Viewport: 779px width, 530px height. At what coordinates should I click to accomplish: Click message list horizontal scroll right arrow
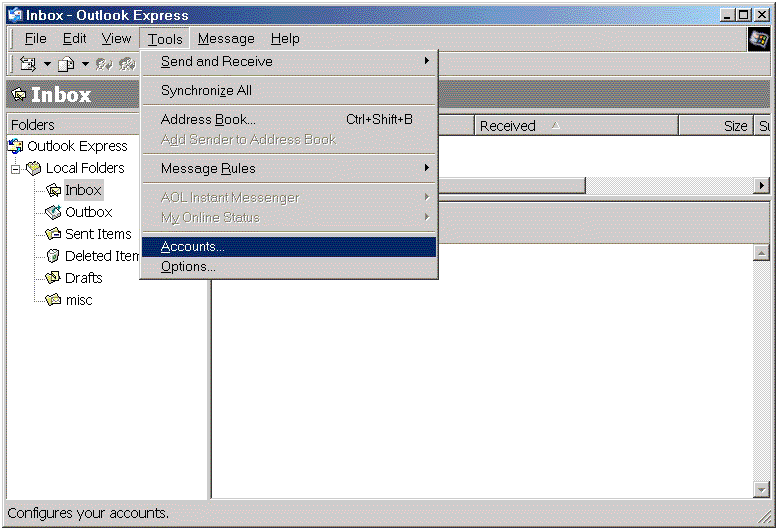point(762,186)
